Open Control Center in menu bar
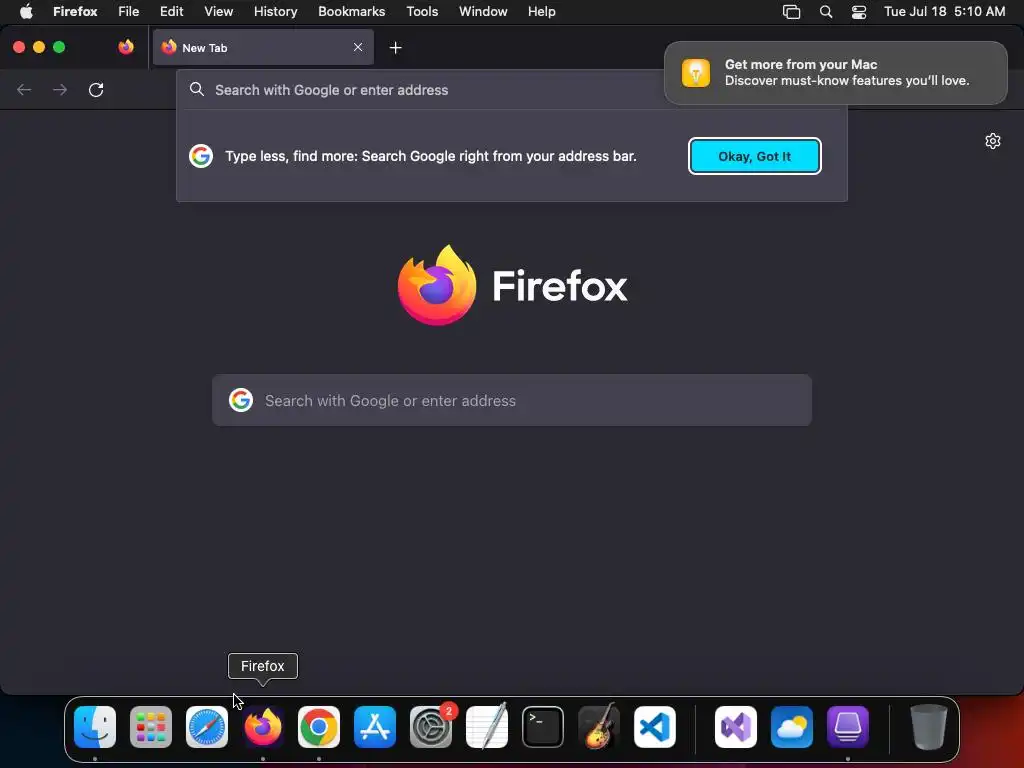This screenshot has height=768, width=1024. [x=859, y=12]
